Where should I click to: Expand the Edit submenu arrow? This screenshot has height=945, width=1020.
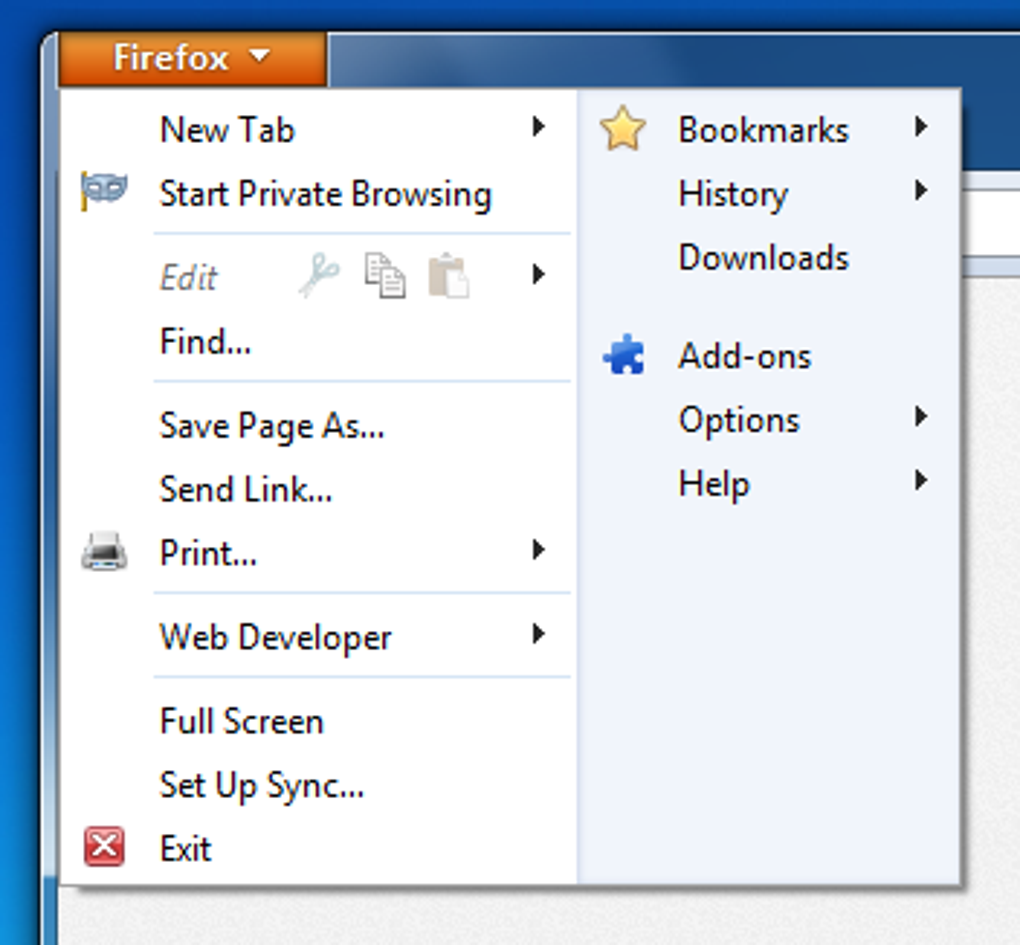click(x=538, y=274)
